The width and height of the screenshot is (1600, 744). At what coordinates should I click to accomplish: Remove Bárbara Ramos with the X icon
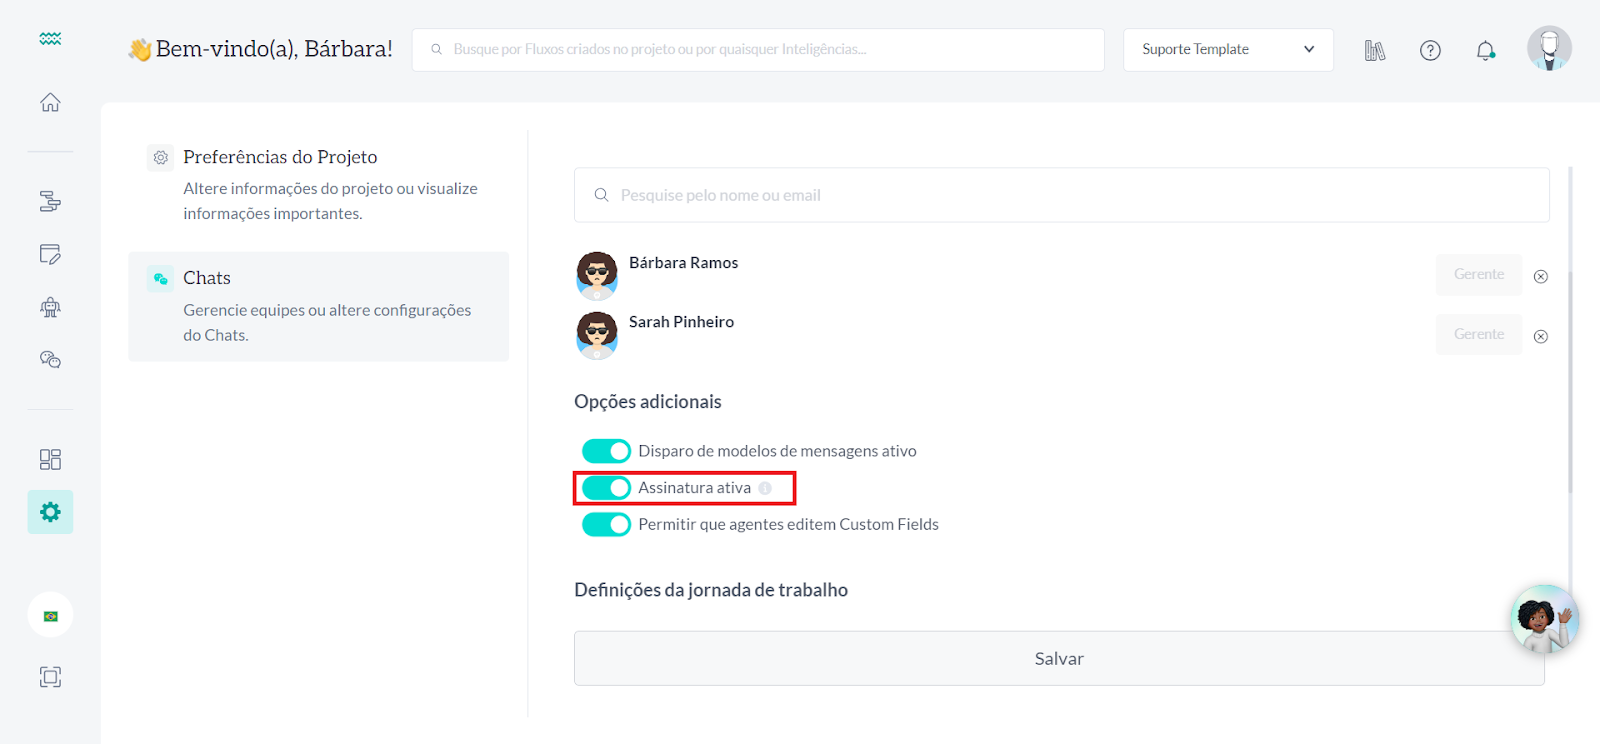[1540, 277]
